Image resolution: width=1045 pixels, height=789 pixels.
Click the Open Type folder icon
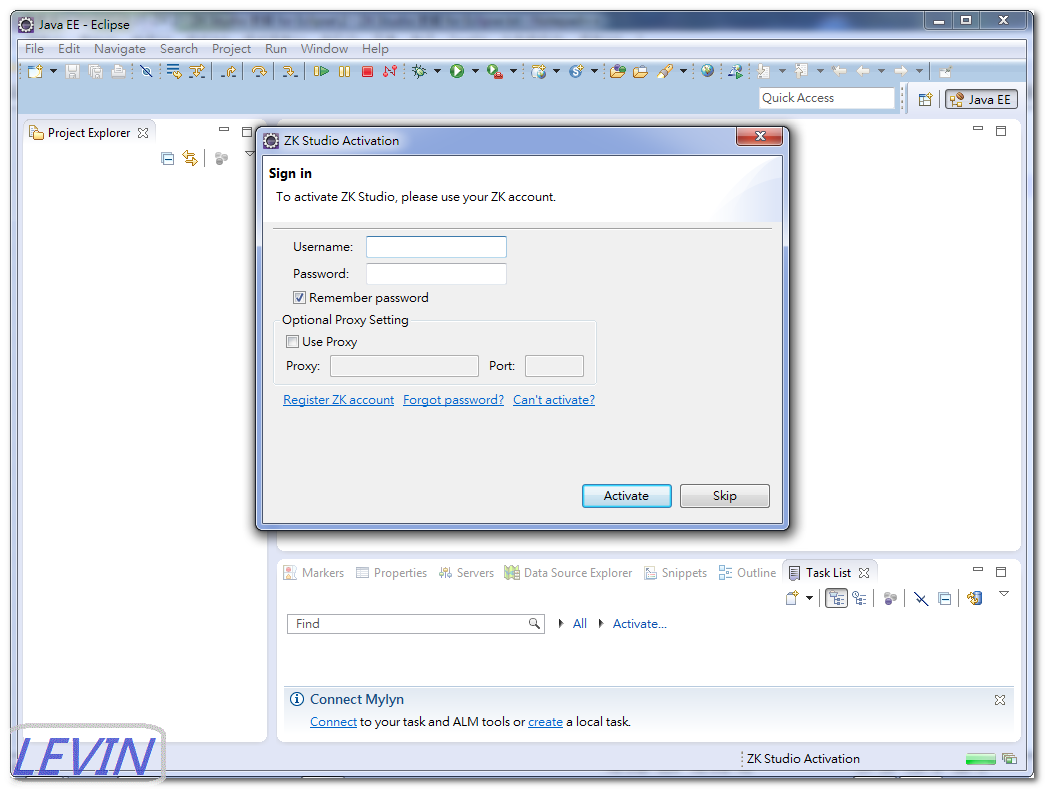(617, 71)
